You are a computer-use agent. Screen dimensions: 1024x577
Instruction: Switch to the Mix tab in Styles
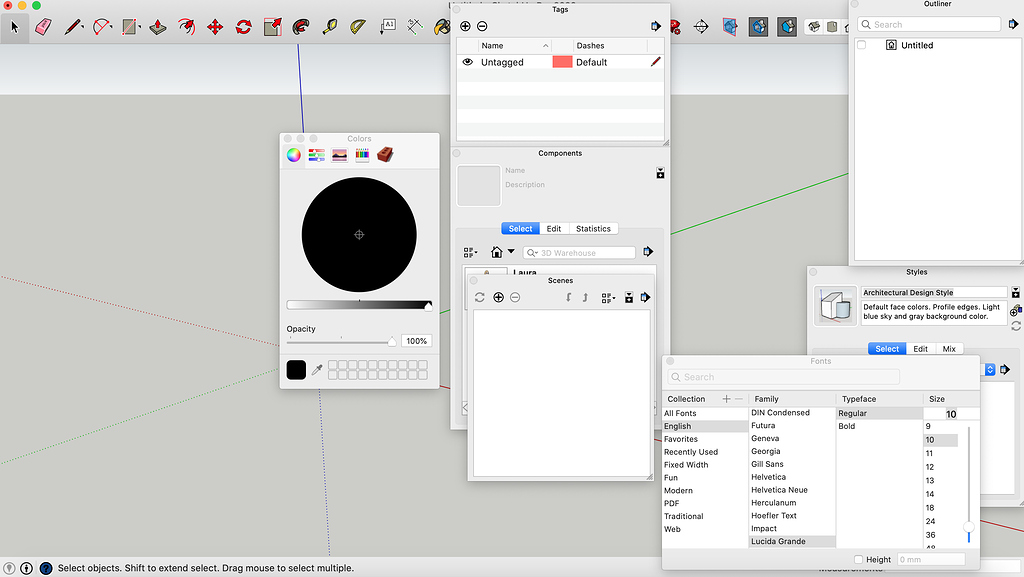(x=948, y=348)
